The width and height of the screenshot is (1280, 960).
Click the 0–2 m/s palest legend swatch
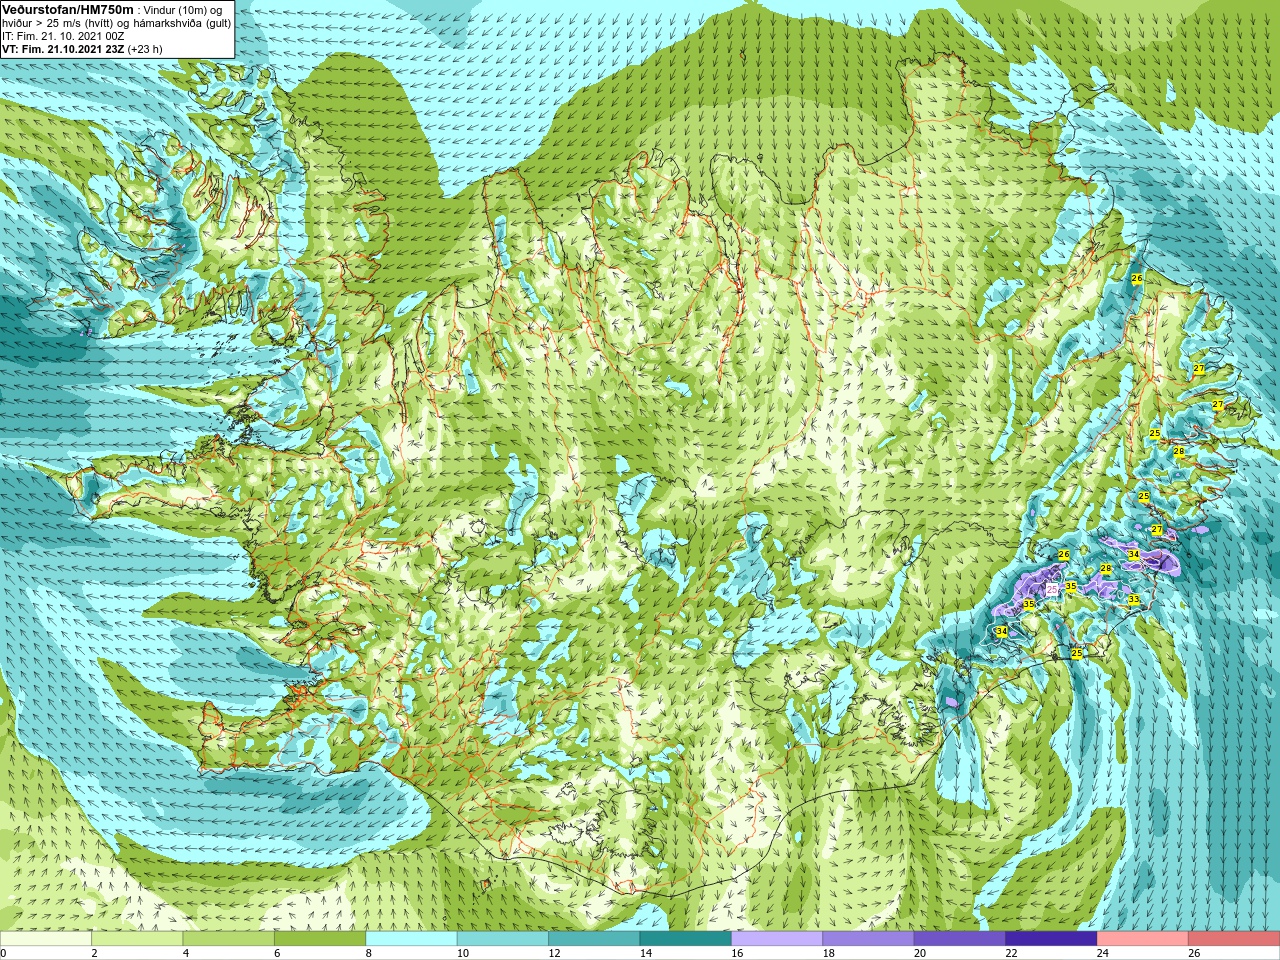point(46,939)
